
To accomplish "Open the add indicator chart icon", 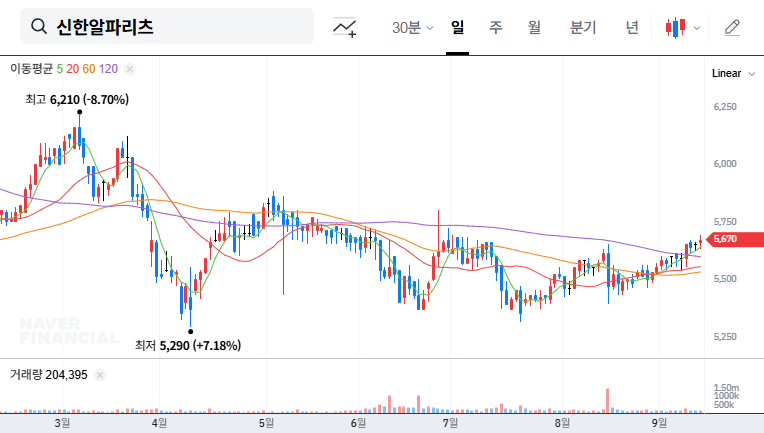I will (x=344, y=27).
